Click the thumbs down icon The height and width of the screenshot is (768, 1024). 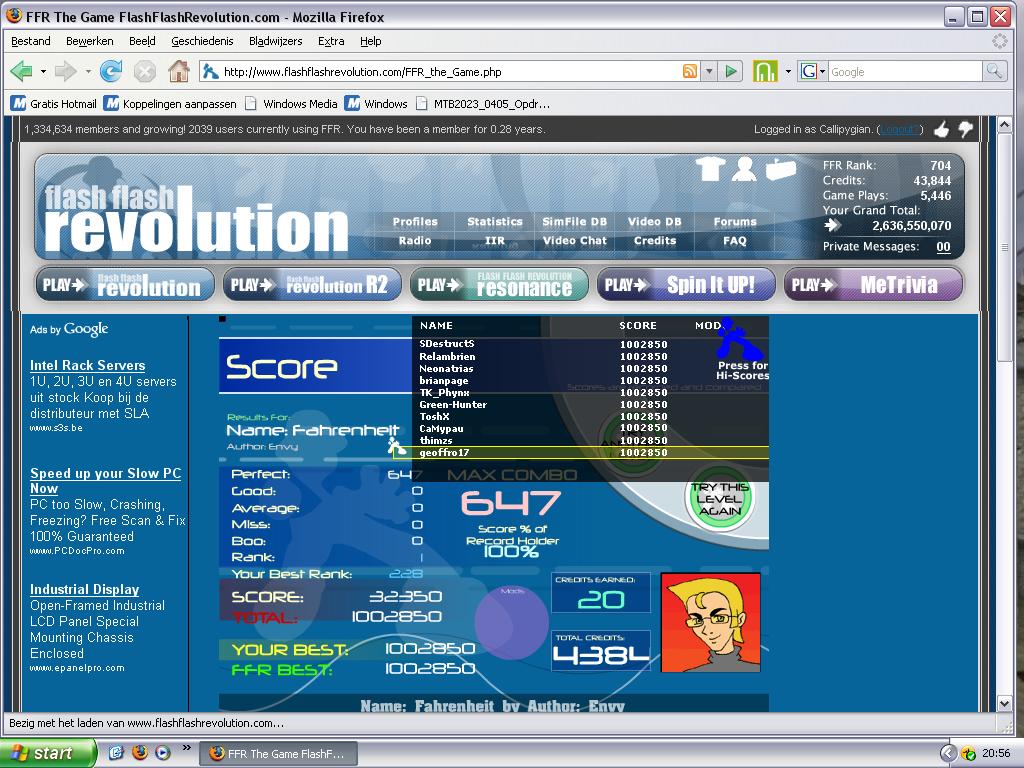click(x=965, y=129)
